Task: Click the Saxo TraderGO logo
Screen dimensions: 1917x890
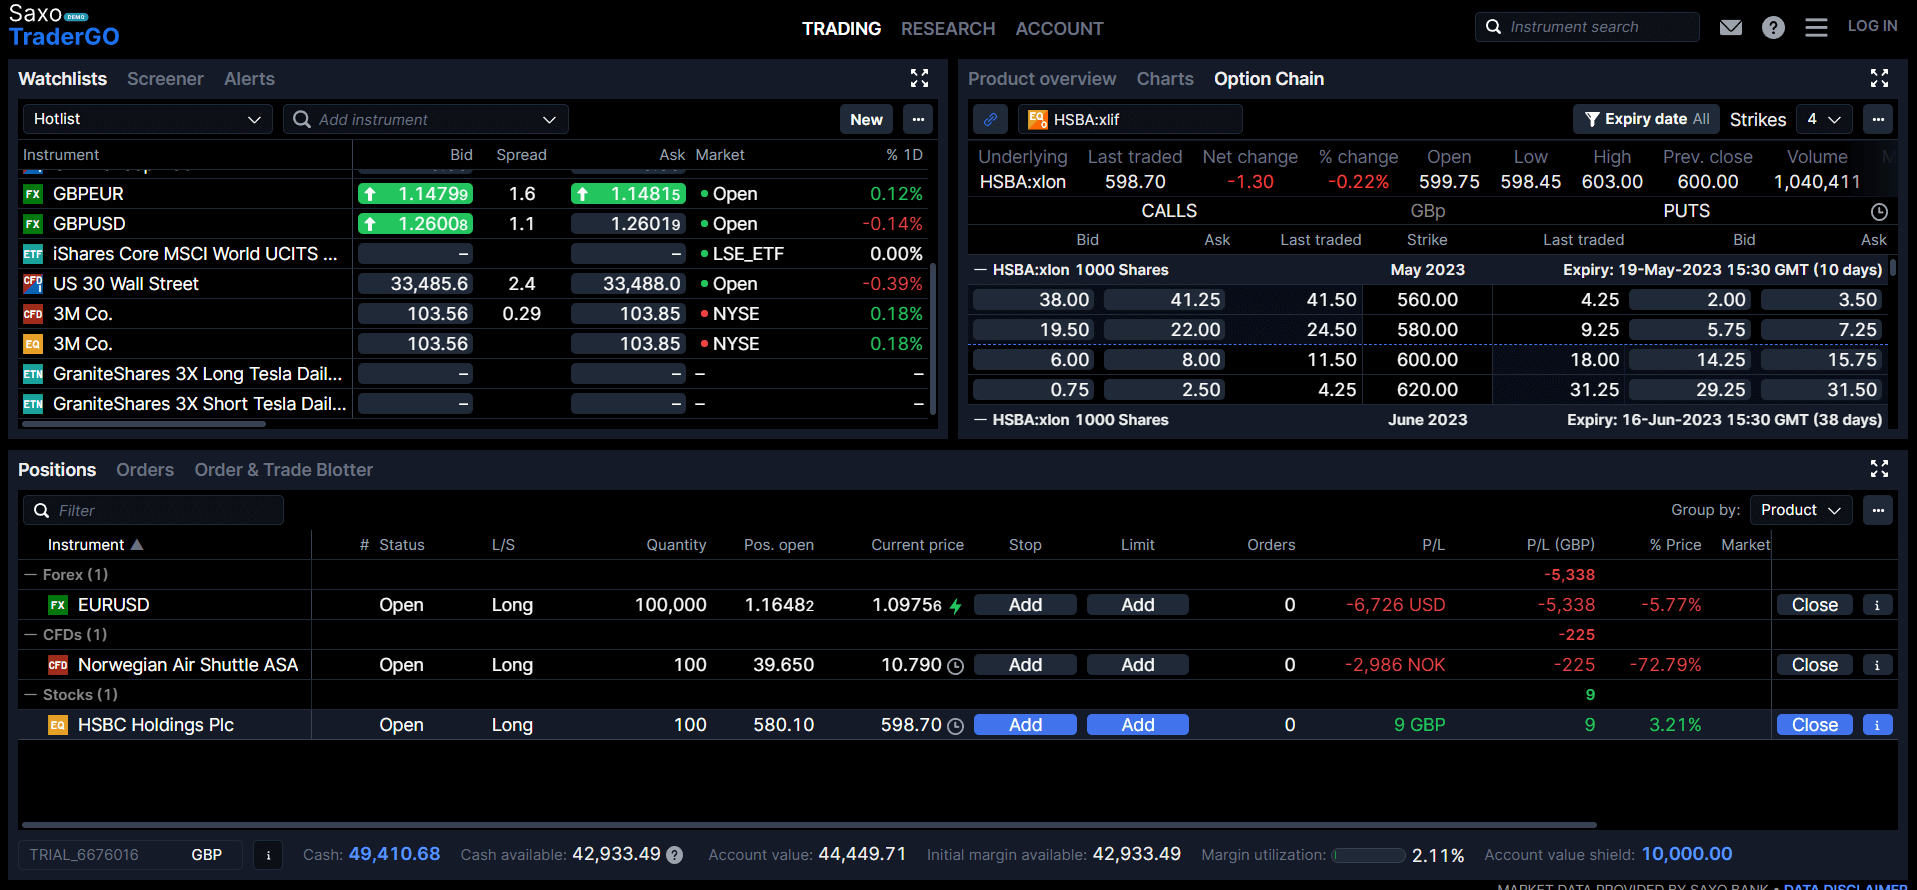Action: (x=64, y=26)
